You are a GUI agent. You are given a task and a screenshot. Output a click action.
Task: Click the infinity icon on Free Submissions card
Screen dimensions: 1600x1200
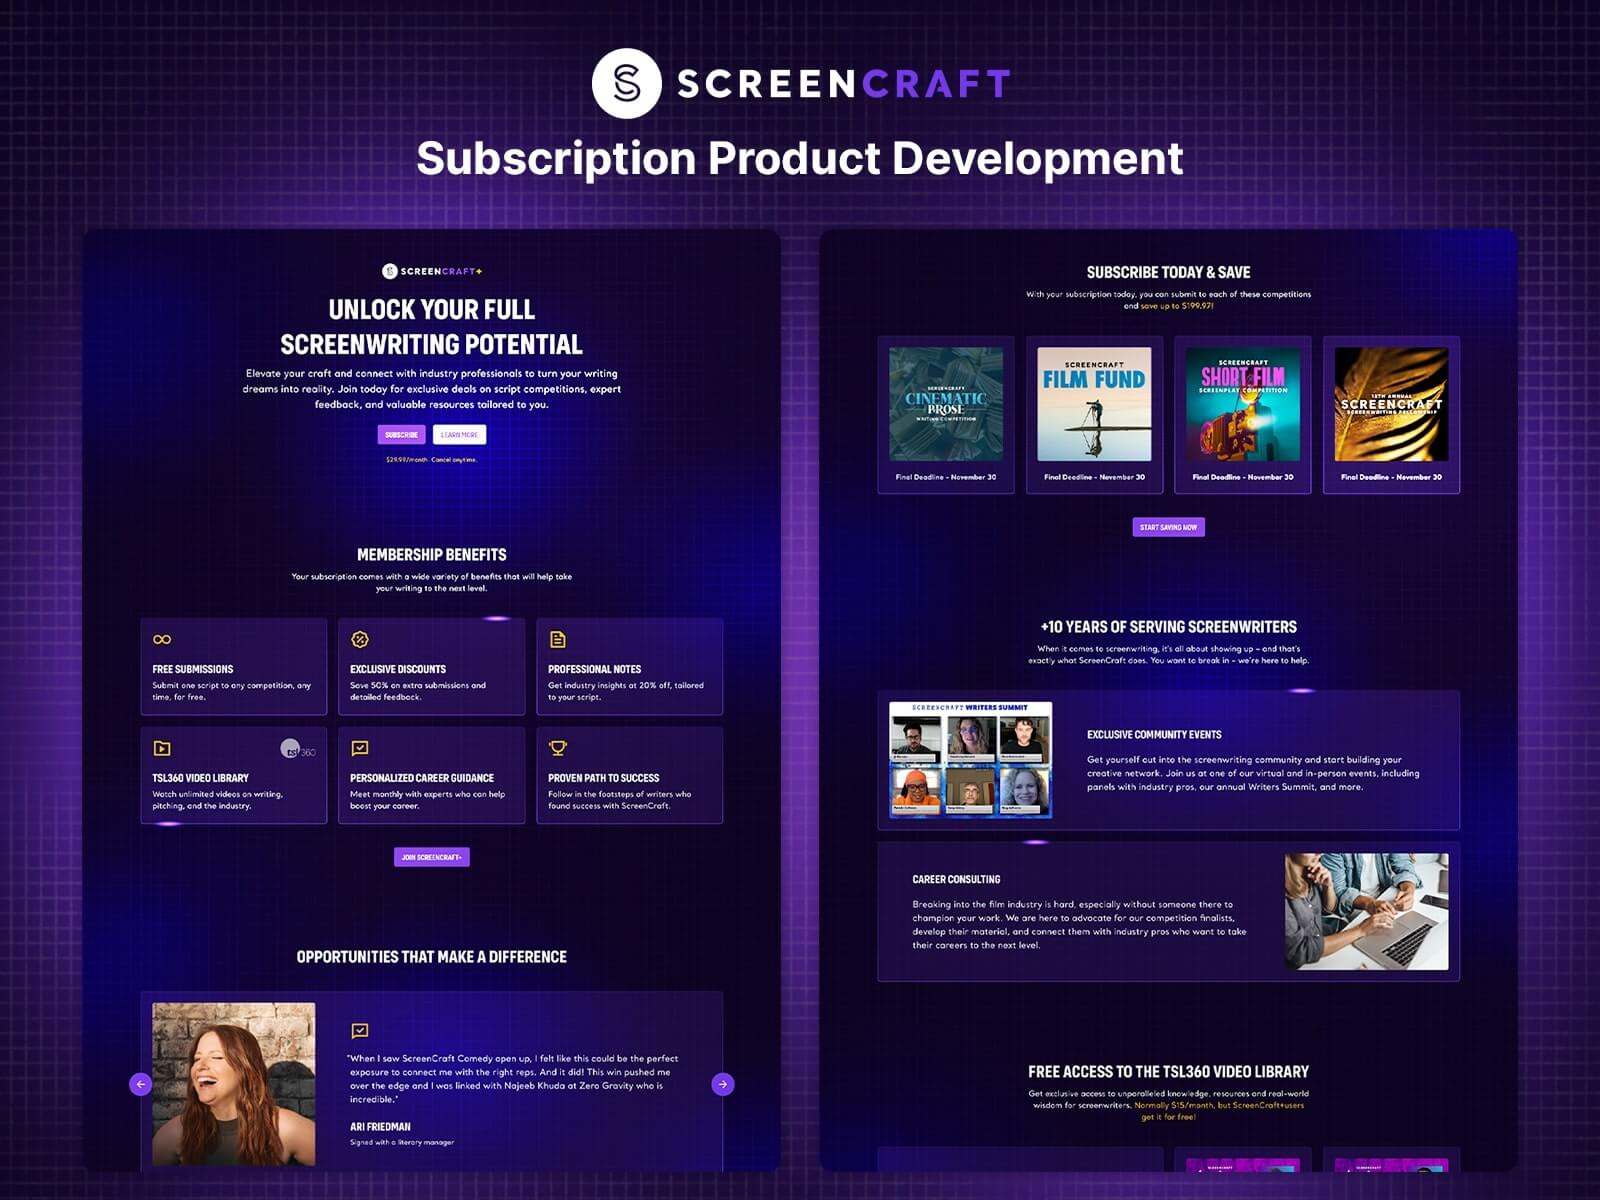162,639
